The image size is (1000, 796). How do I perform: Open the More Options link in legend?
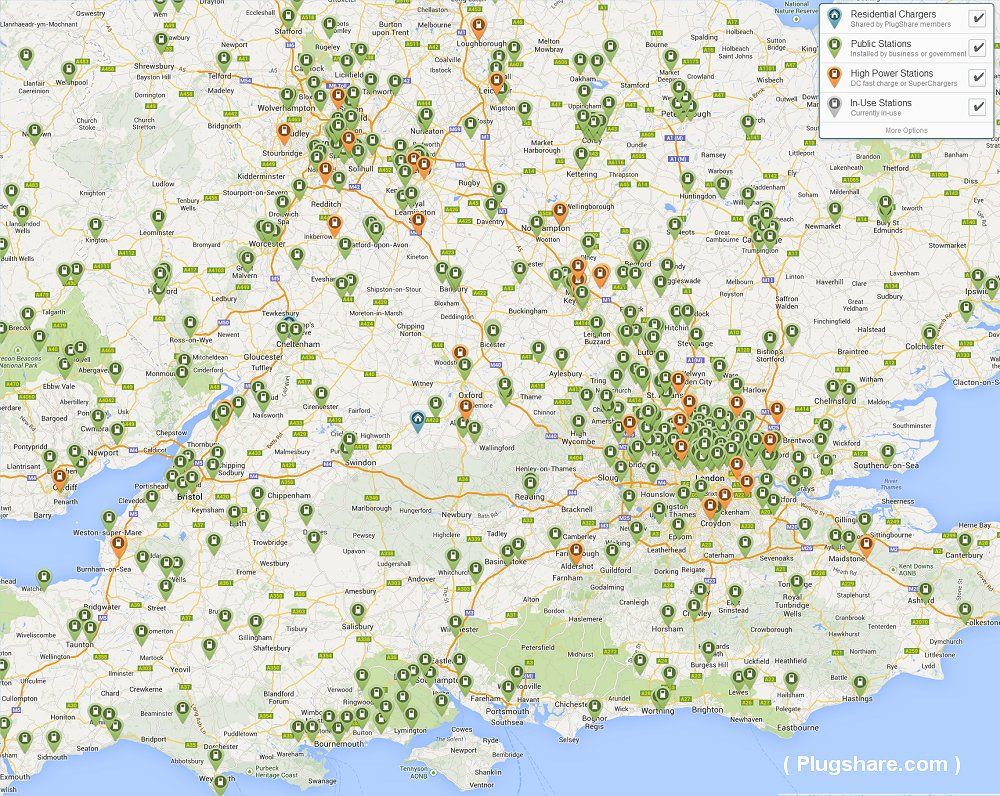[906, 130]
